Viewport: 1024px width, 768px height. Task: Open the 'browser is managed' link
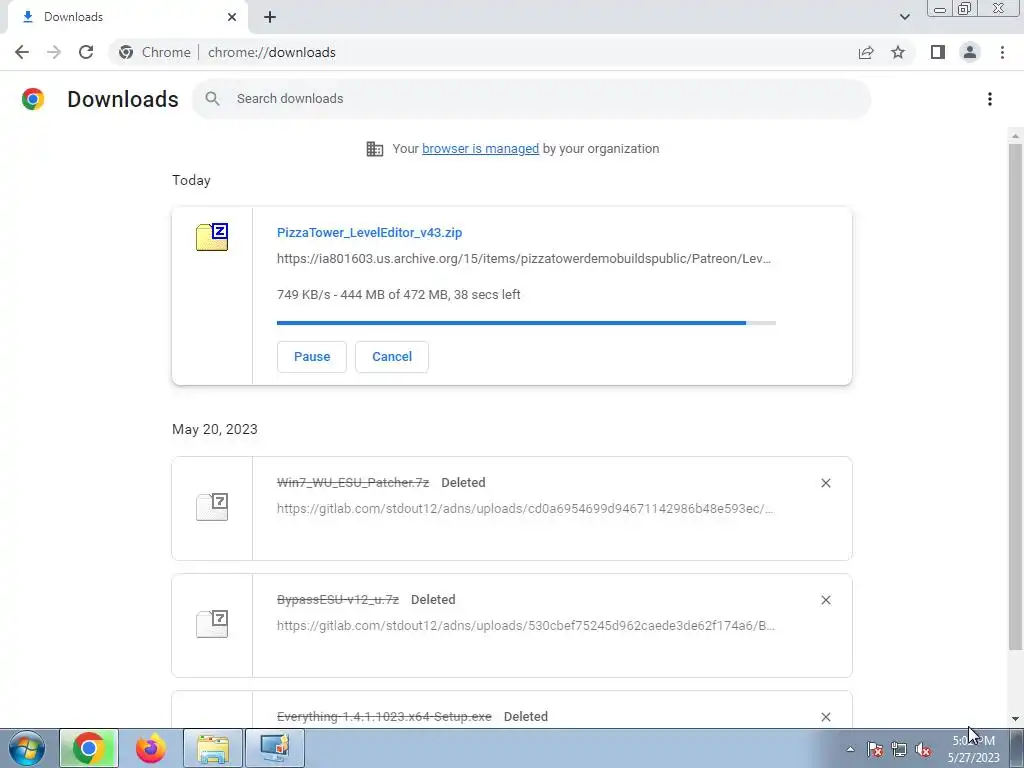click(x=480, y=148)
